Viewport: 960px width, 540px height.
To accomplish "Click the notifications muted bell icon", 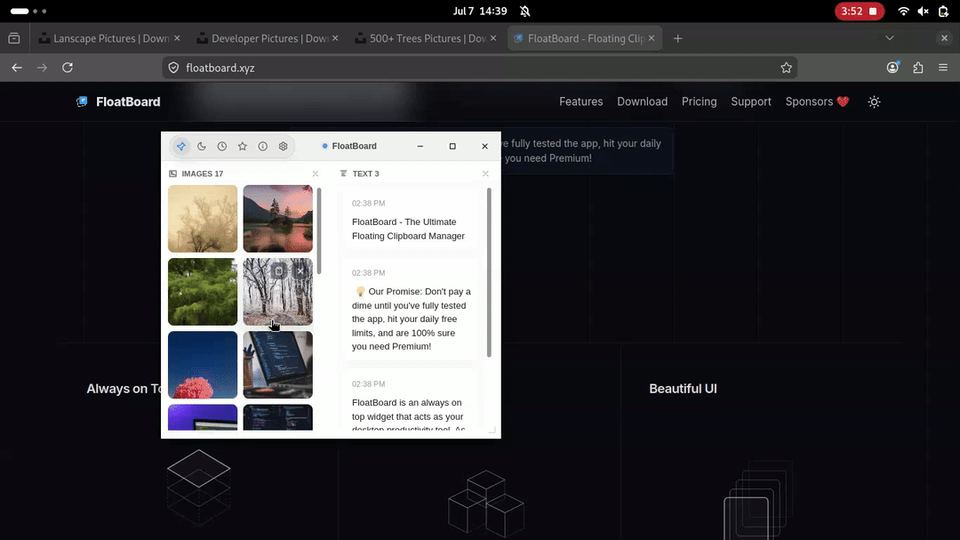I will (x=525, y=11).
